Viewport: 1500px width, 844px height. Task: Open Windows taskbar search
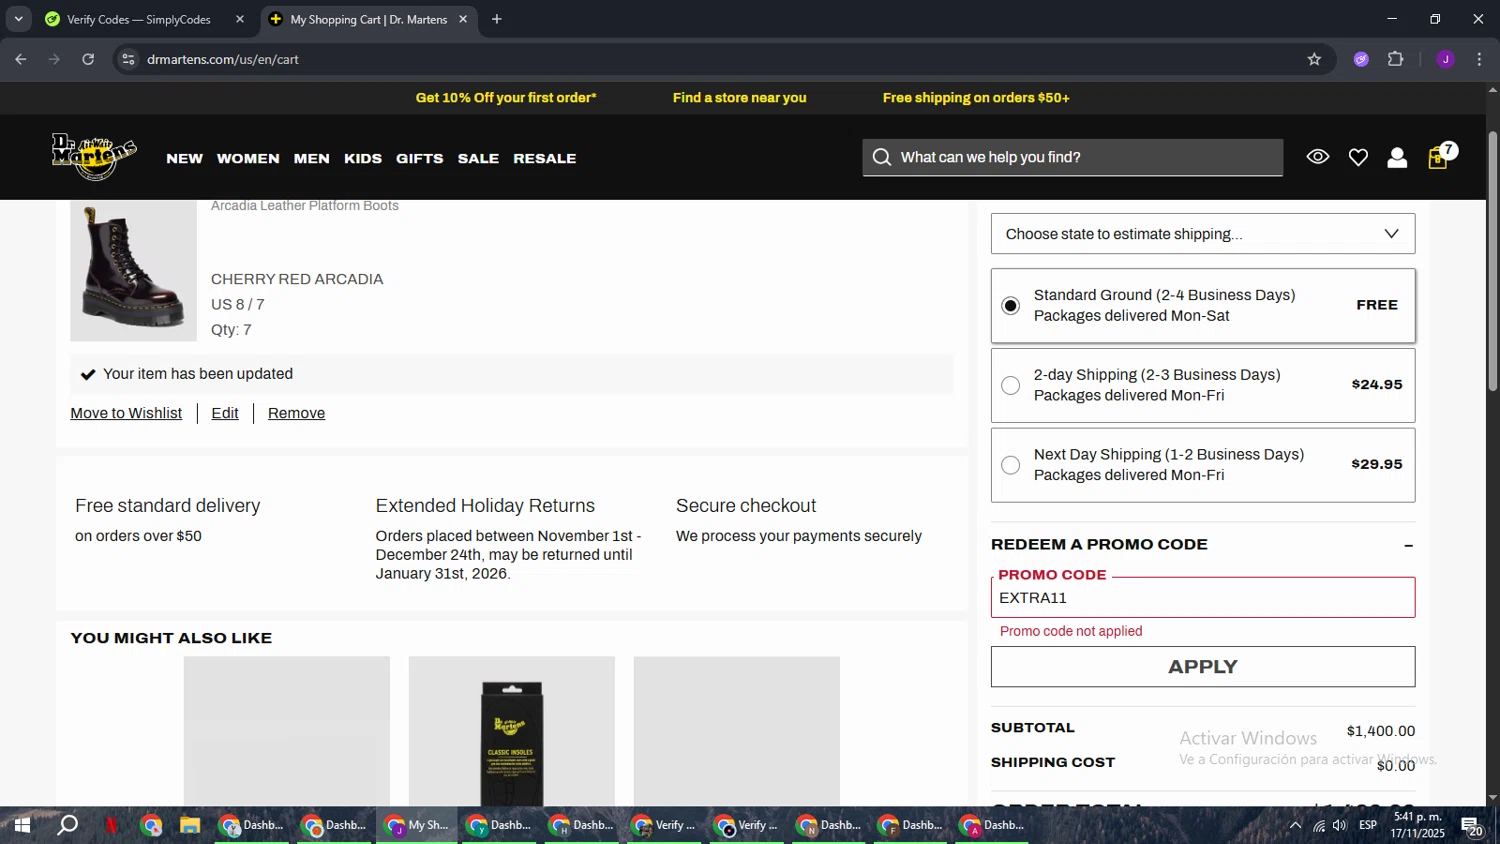click(67, 825)
